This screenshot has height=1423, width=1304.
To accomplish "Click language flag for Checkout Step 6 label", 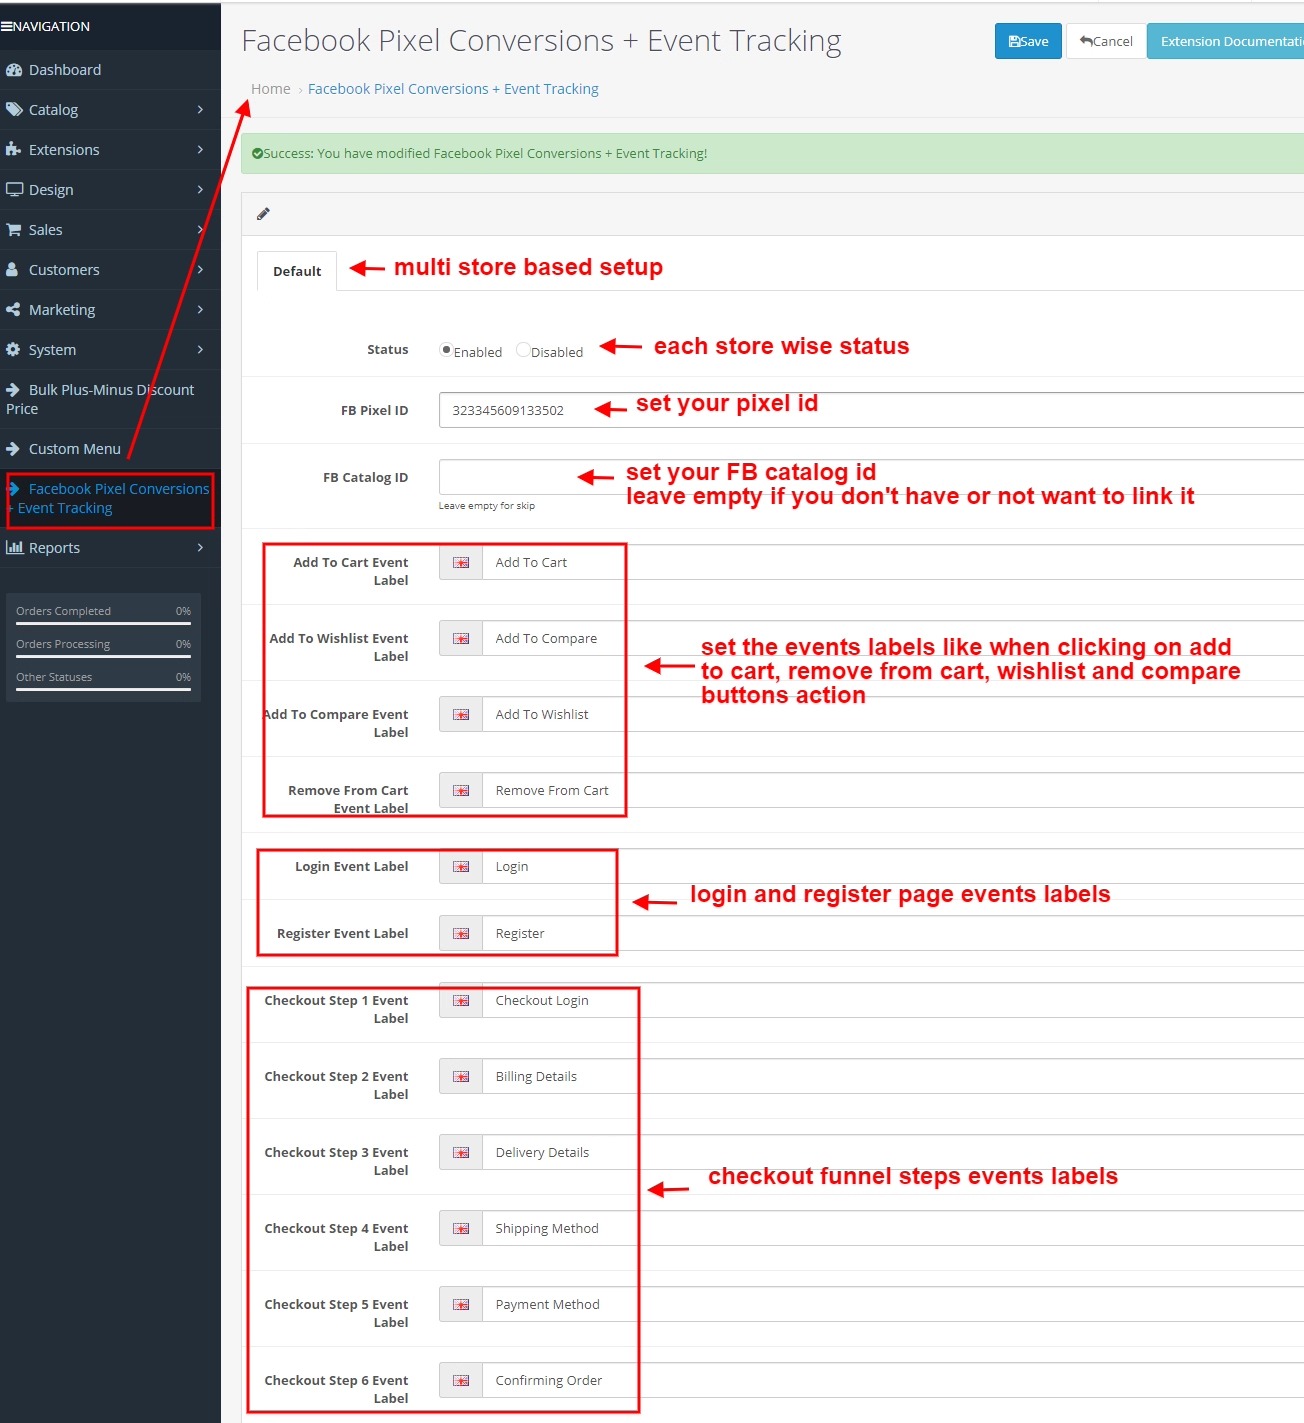I will click(x=461, y=1381).
